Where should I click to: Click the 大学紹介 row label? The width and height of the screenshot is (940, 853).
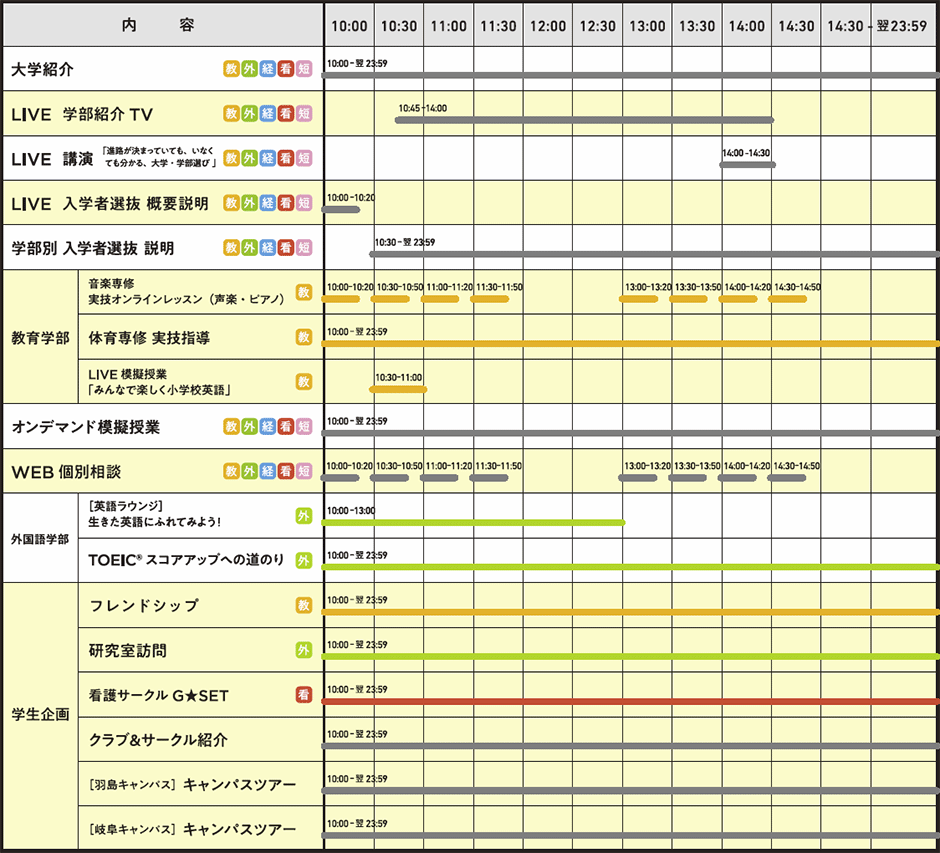(43, 70)
